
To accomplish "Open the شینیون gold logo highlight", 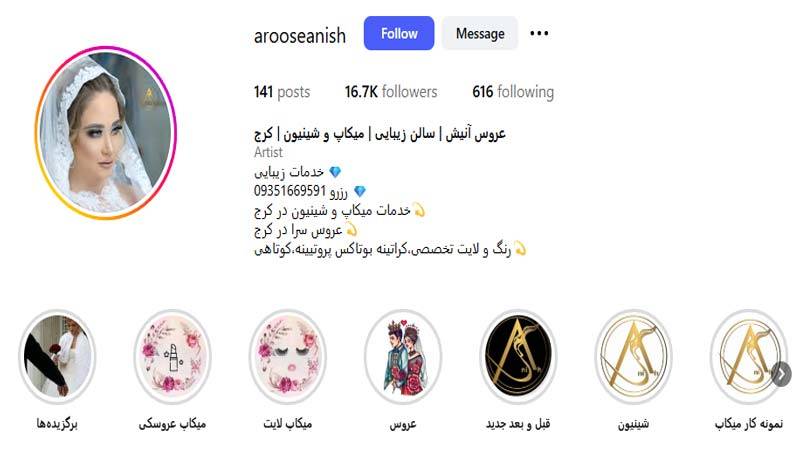I will click(634, 356).
